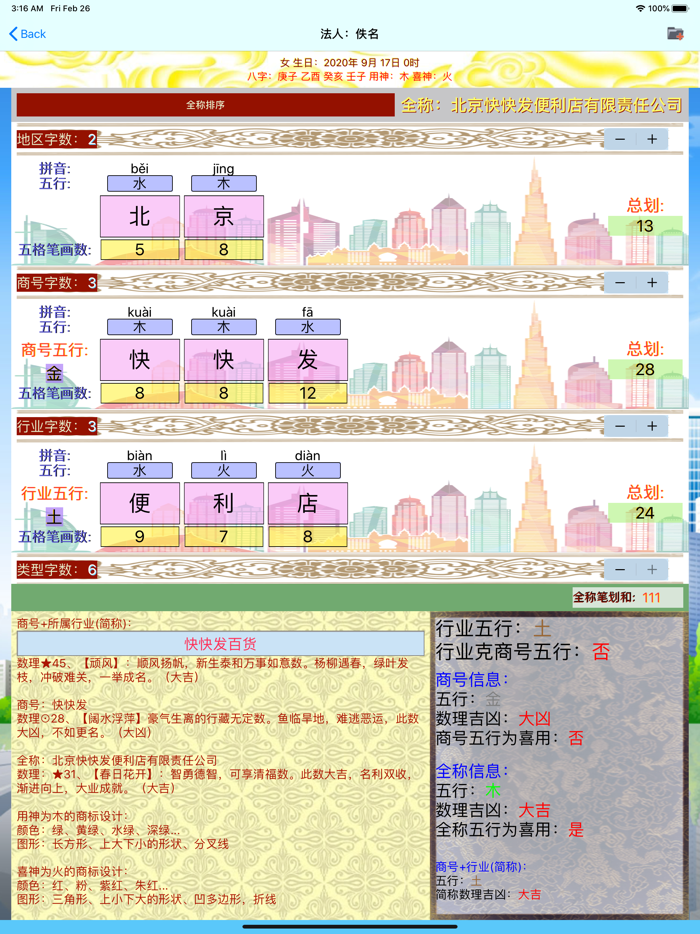Viewport: 700px width, 934px height.
Task: Tap stroke count 5 under 北
Action: (x=140, y=250)
